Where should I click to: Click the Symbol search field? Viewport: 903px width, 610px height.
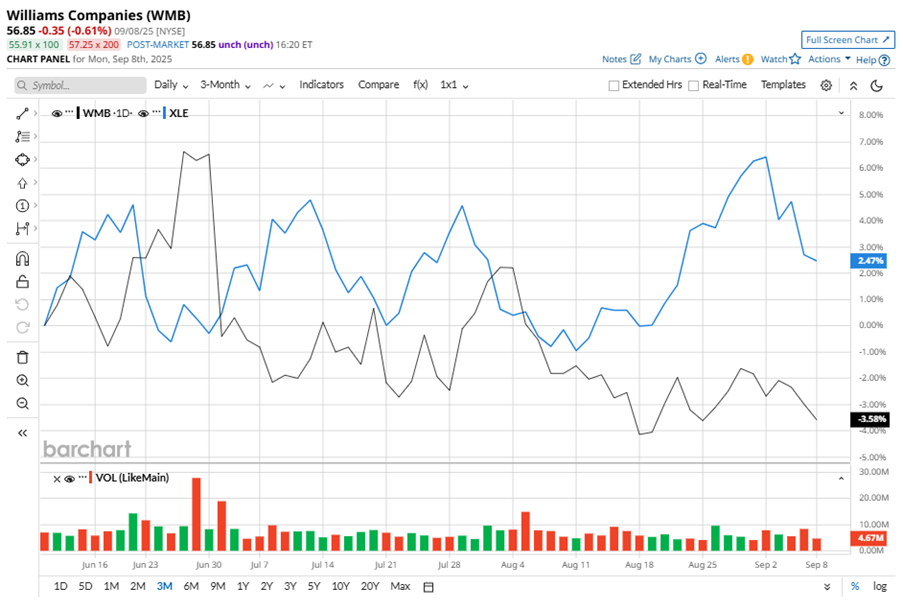click(x=81, y=85)
